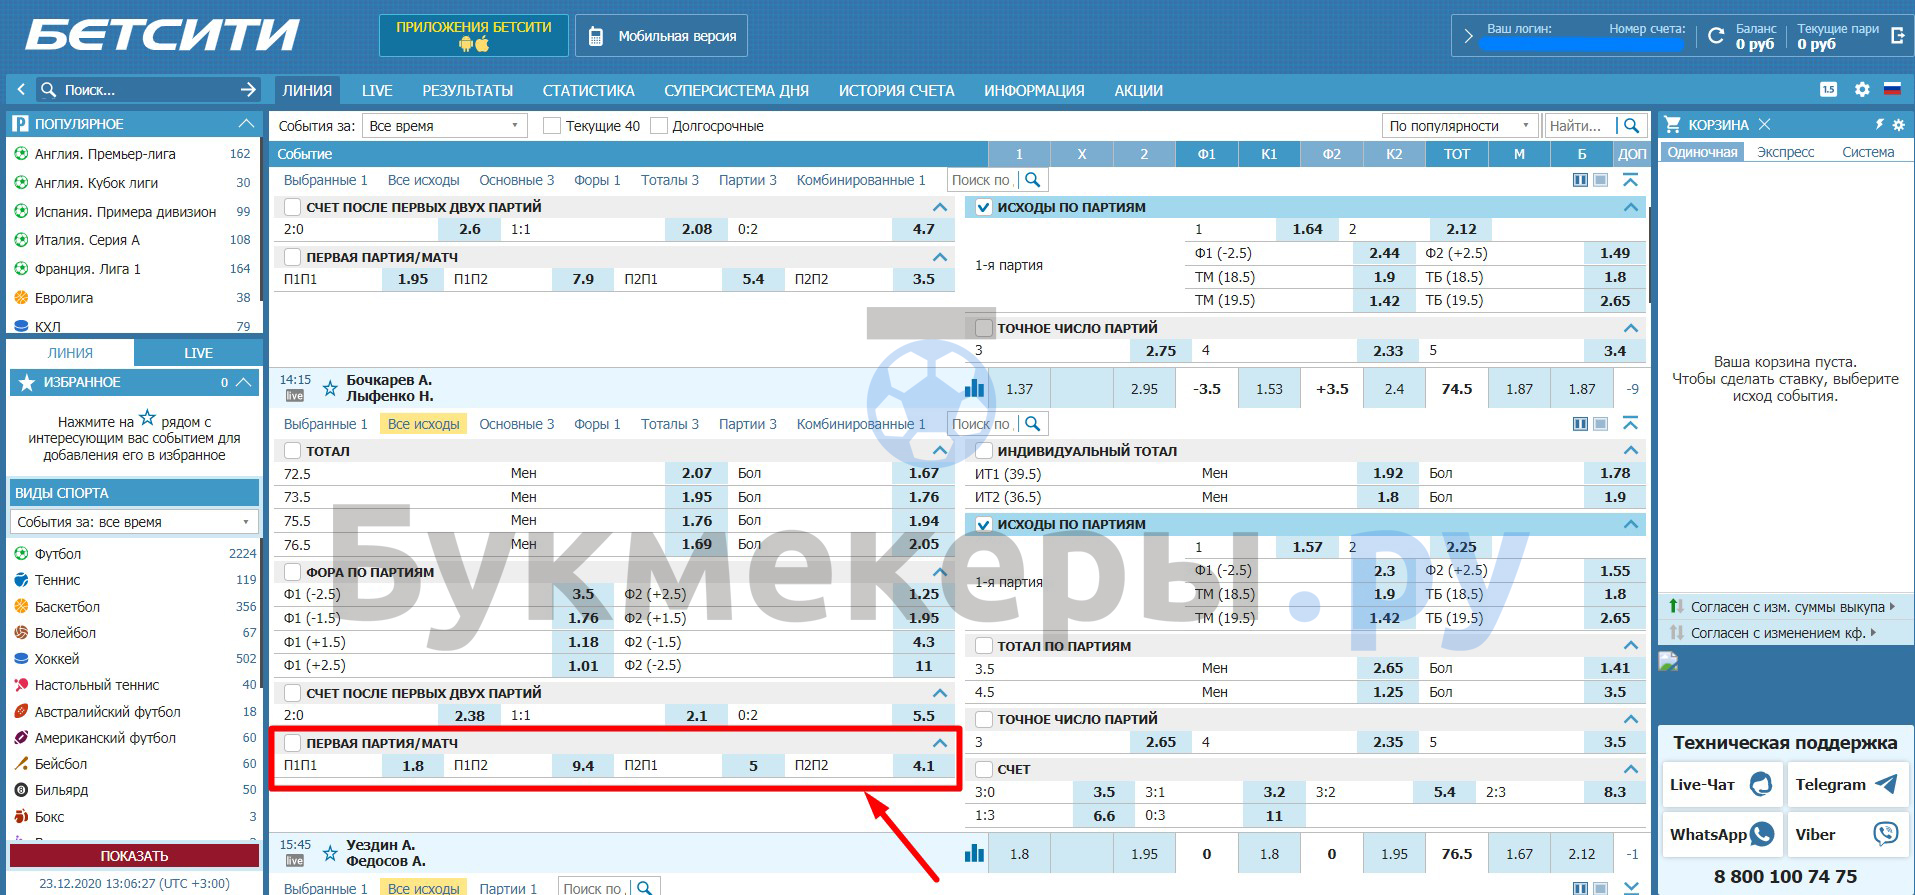1915x895 pixels.
Task: Close the Корзина panel with X icon
Action: pos(1764,125)
